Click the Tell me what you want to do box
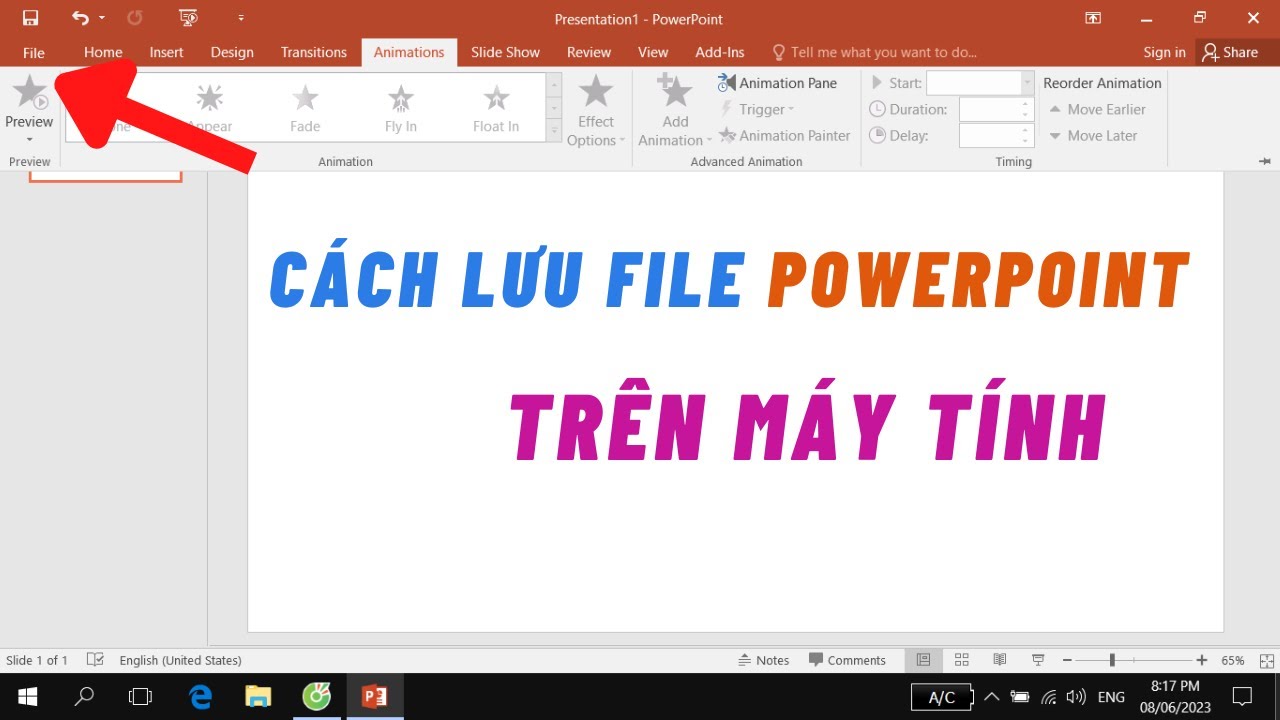The image size is (1280, 720). [x=875, y=52]
